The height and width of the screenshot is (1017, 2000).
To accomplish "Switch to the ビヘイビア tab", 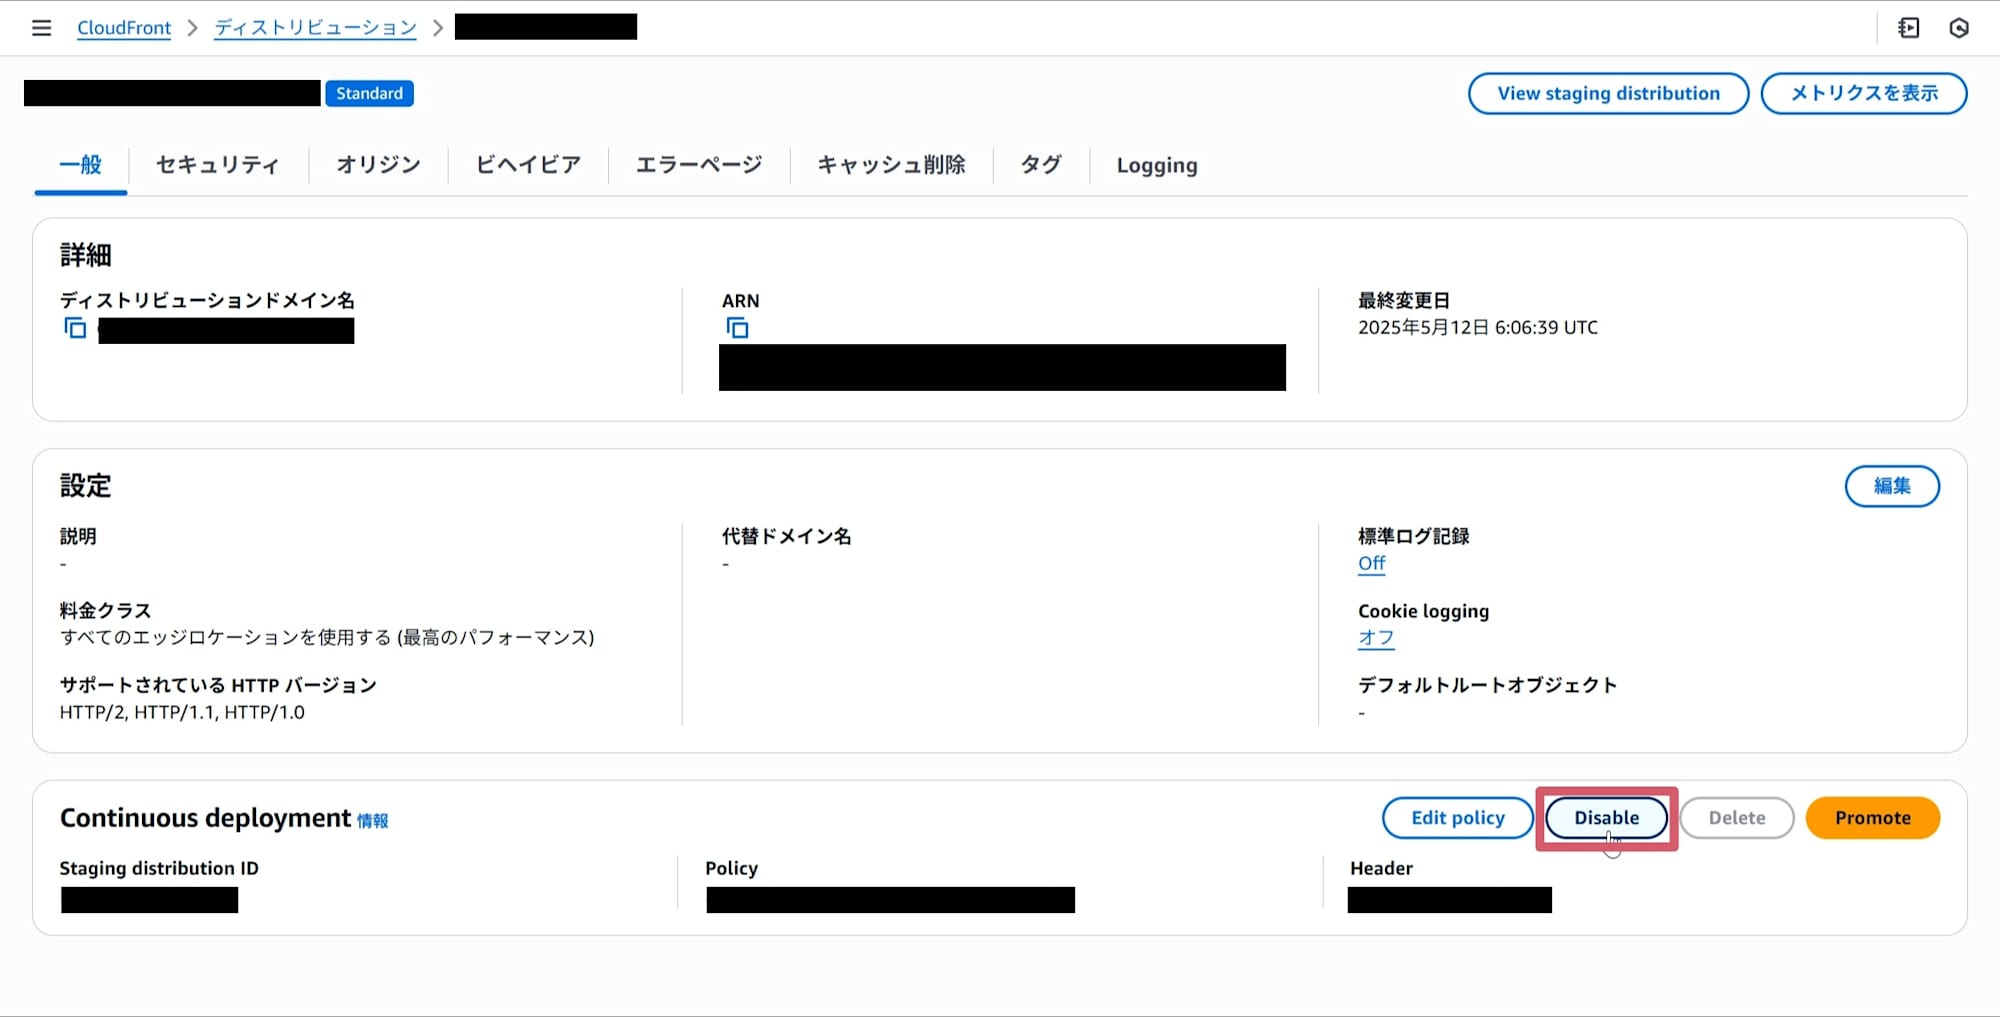I will pos(528,165).
